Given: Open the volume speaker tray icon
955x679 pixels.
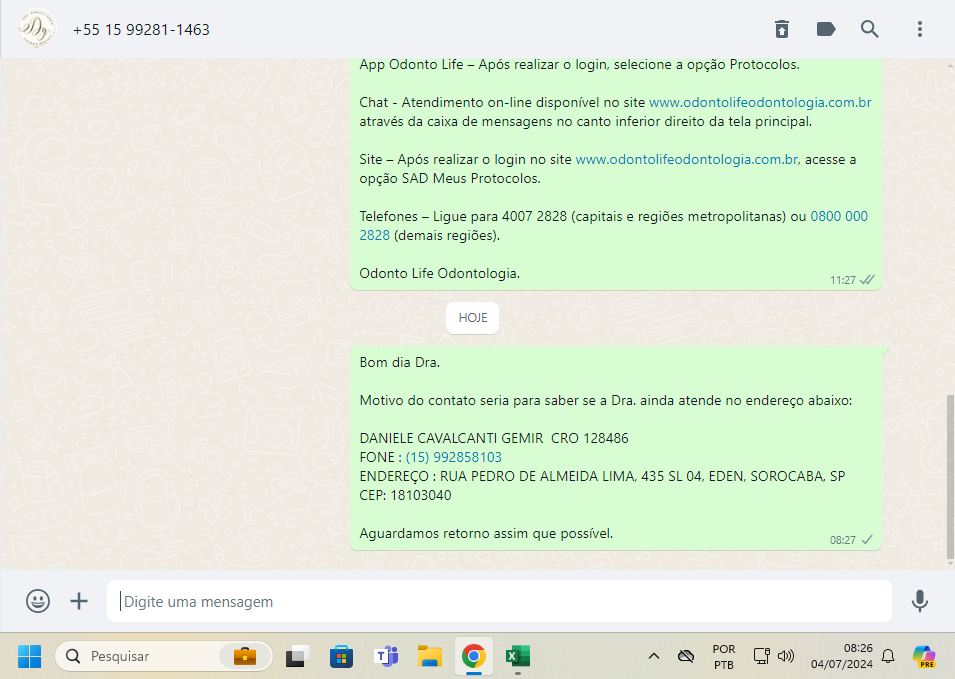Looking at the screenshot, I should (x=786, y=656).
